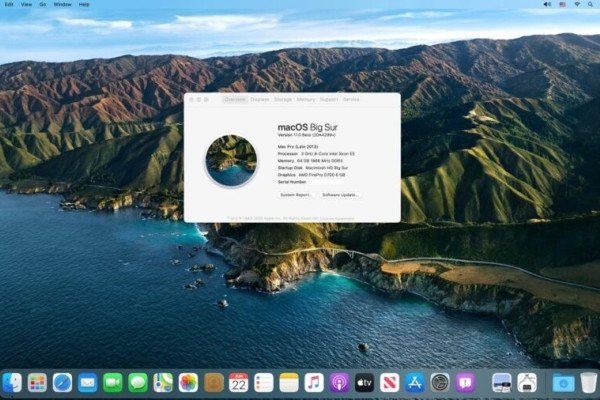This screenshot has height=400, width=600.
Task: Open System Preferences gear icon
Action: pos(440,383)
